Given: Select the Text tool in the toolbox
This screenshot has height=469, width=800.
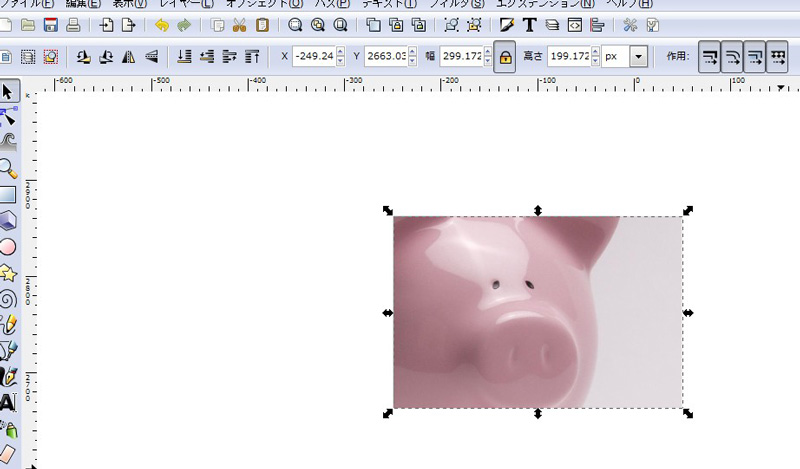Looking at the screenshot, I should coord(8,403).
